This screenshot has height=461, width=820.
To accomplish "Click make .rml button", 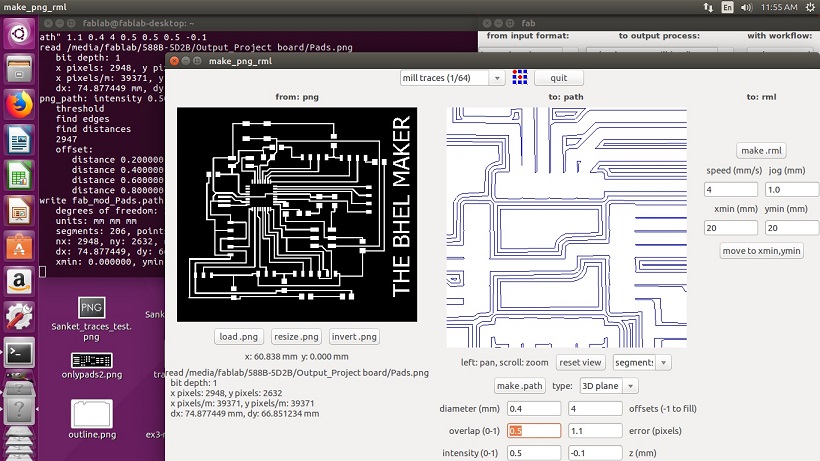I will tap(761, 151).
